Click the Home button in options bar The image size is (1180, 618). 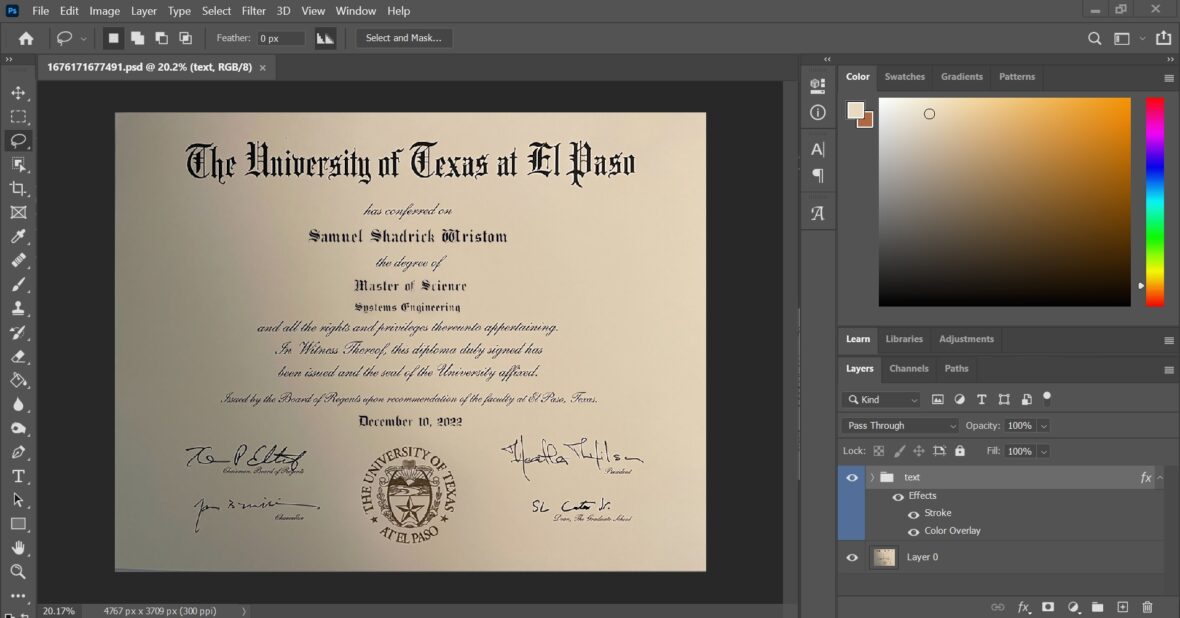click(26, 38)
